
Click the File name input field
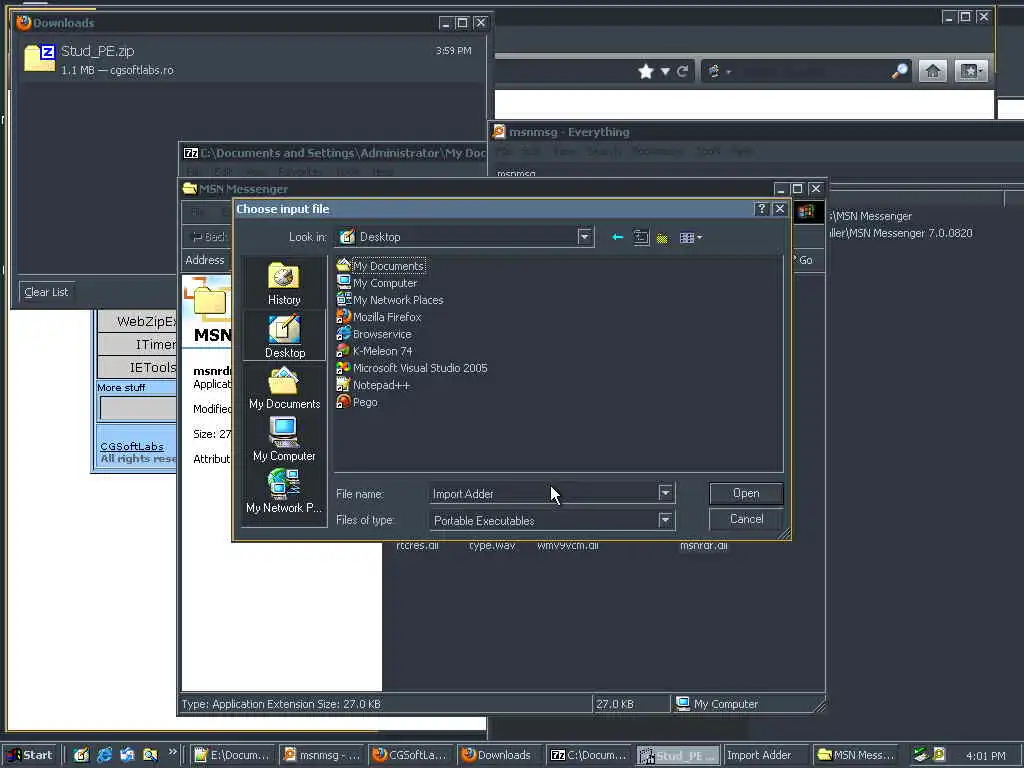(x=543, y=494)
